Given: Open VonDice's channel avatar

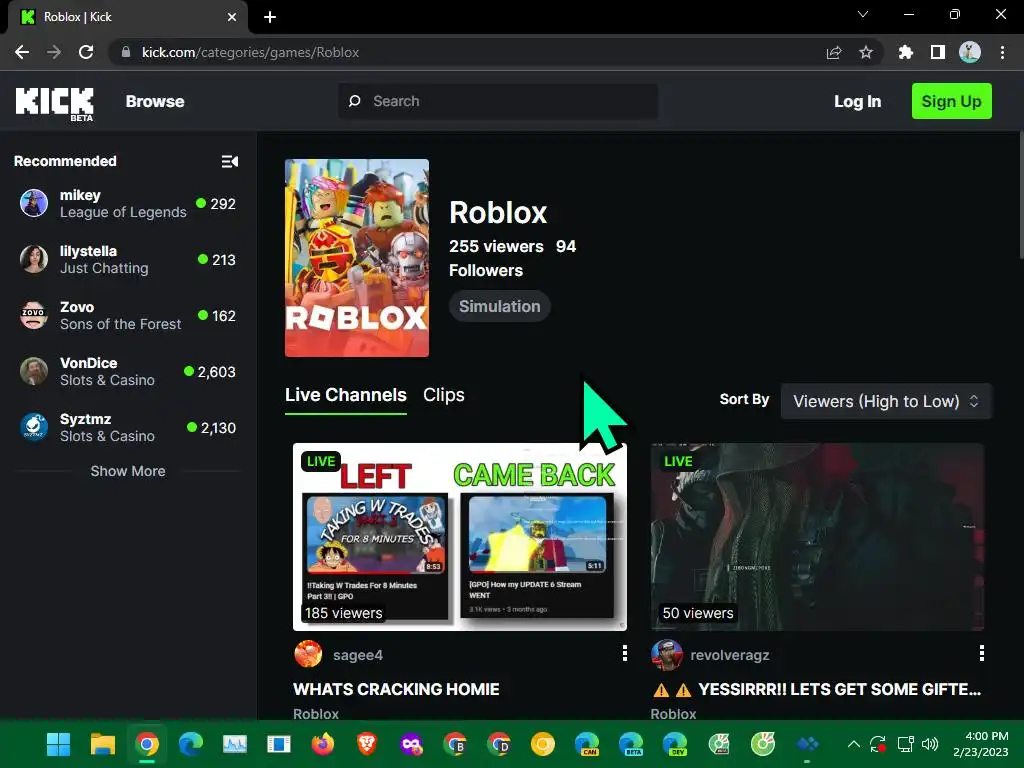Looking at the screenshot, I should tap(34, 372).
